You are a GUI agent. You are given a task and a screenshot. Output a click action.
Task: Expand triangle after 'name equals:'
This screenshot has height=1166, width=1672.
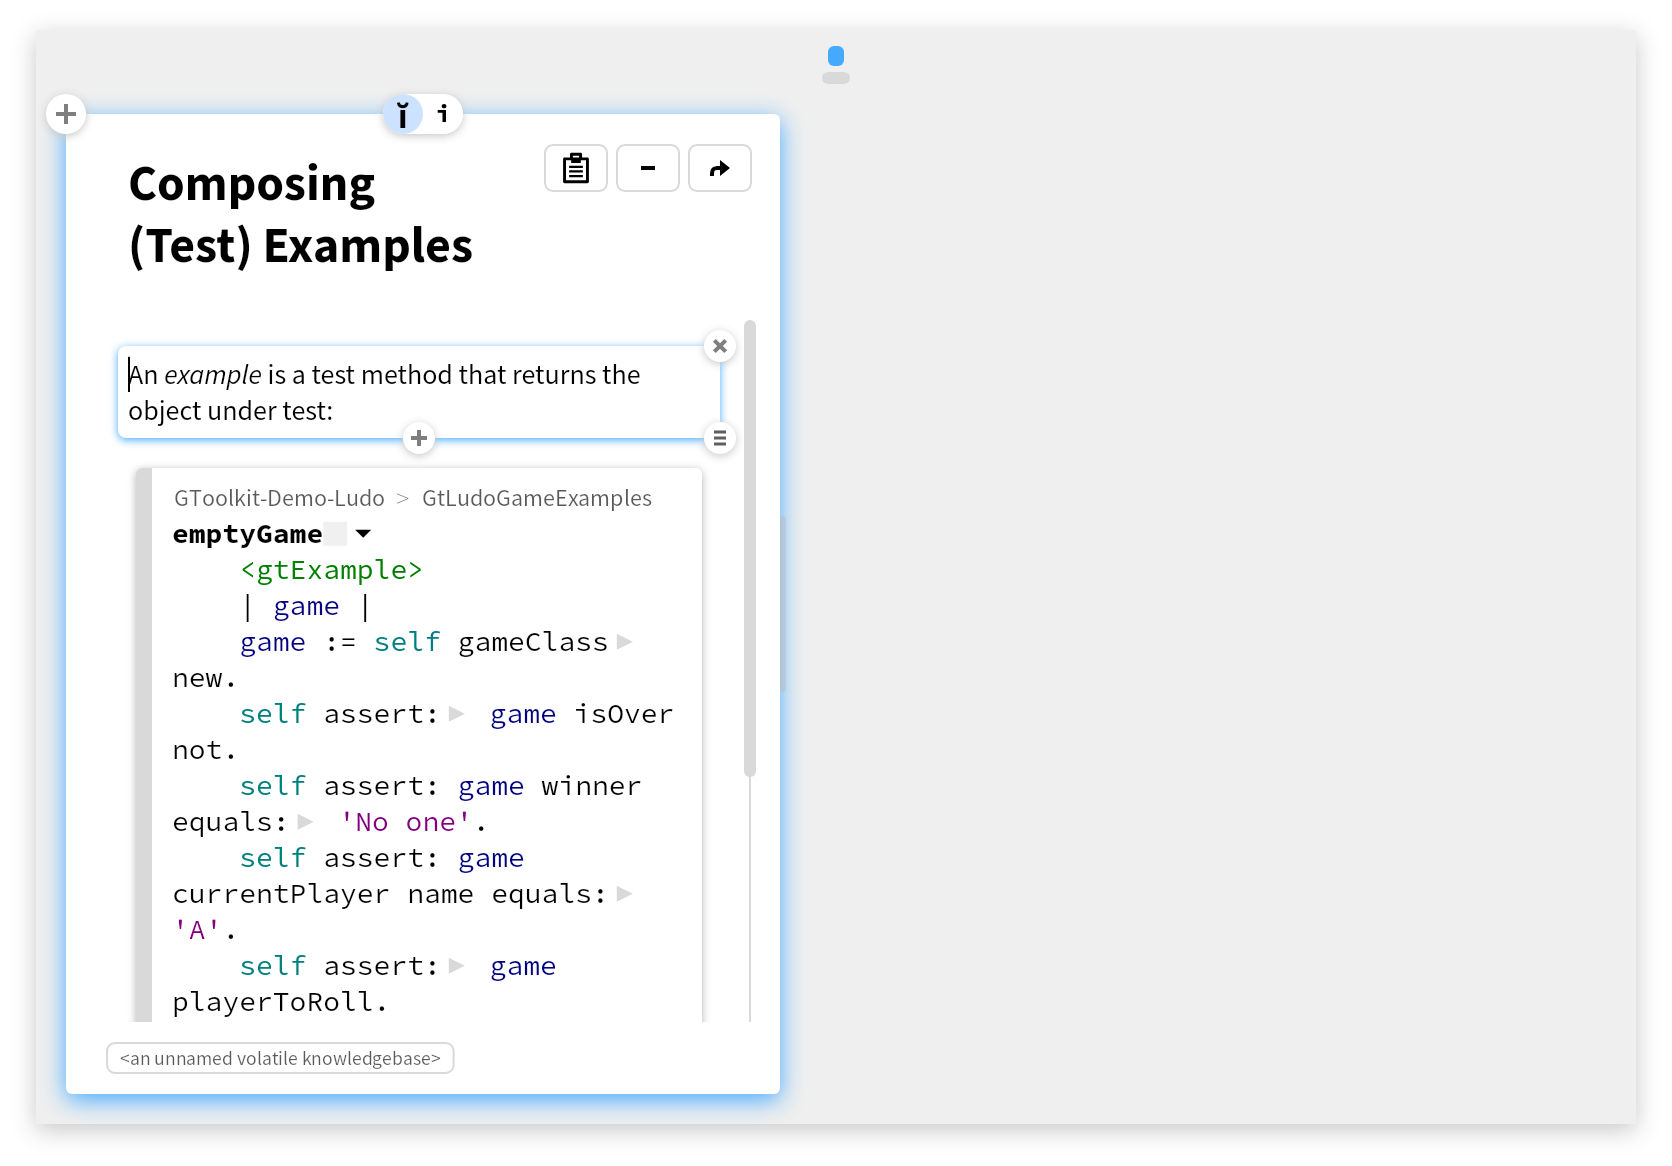coord(625,894)
